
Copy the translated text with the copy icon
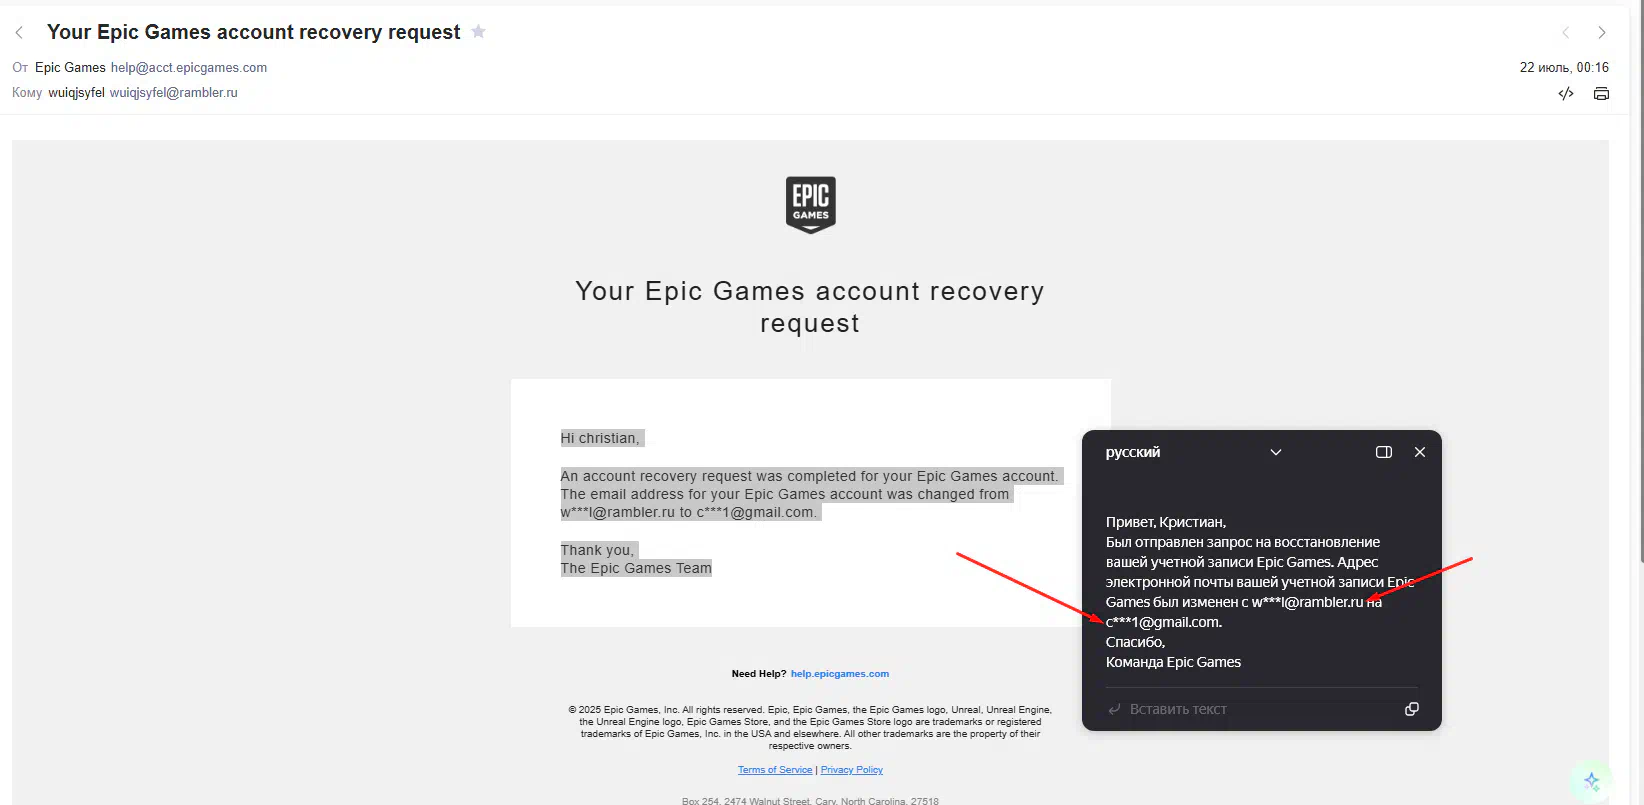1412,709
